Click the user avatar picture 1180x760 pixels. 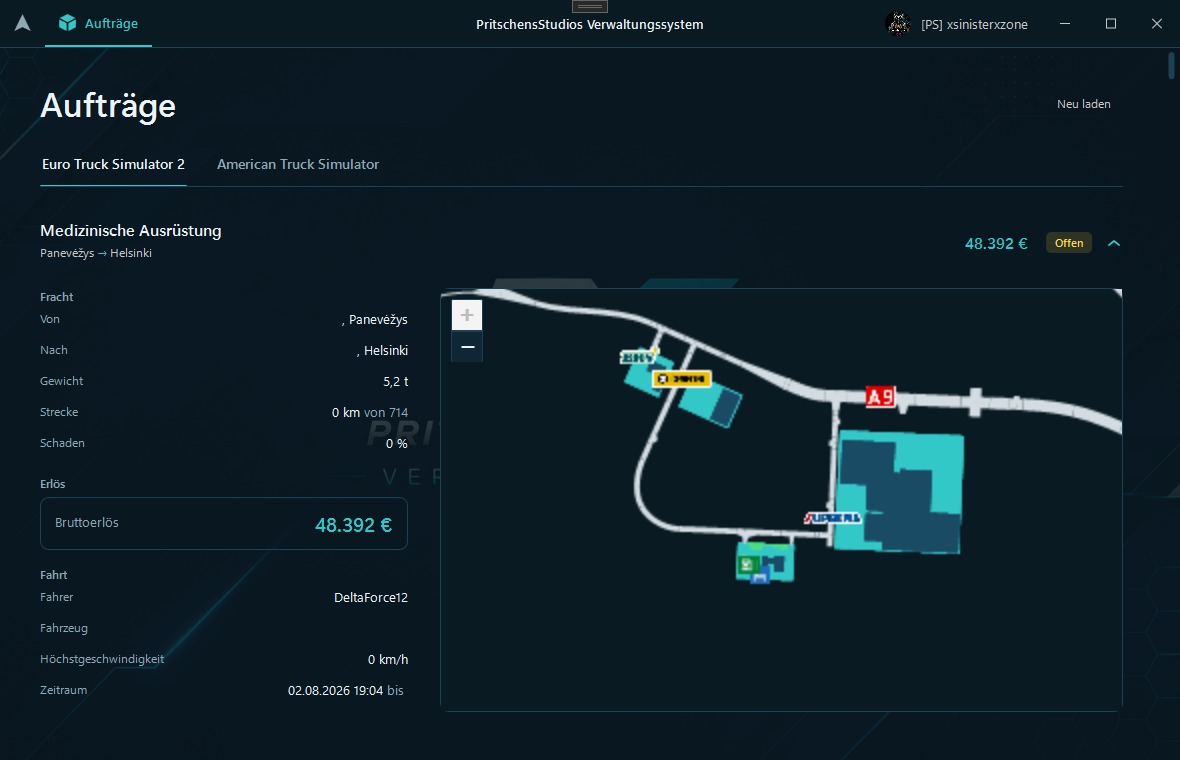(898, 24)
